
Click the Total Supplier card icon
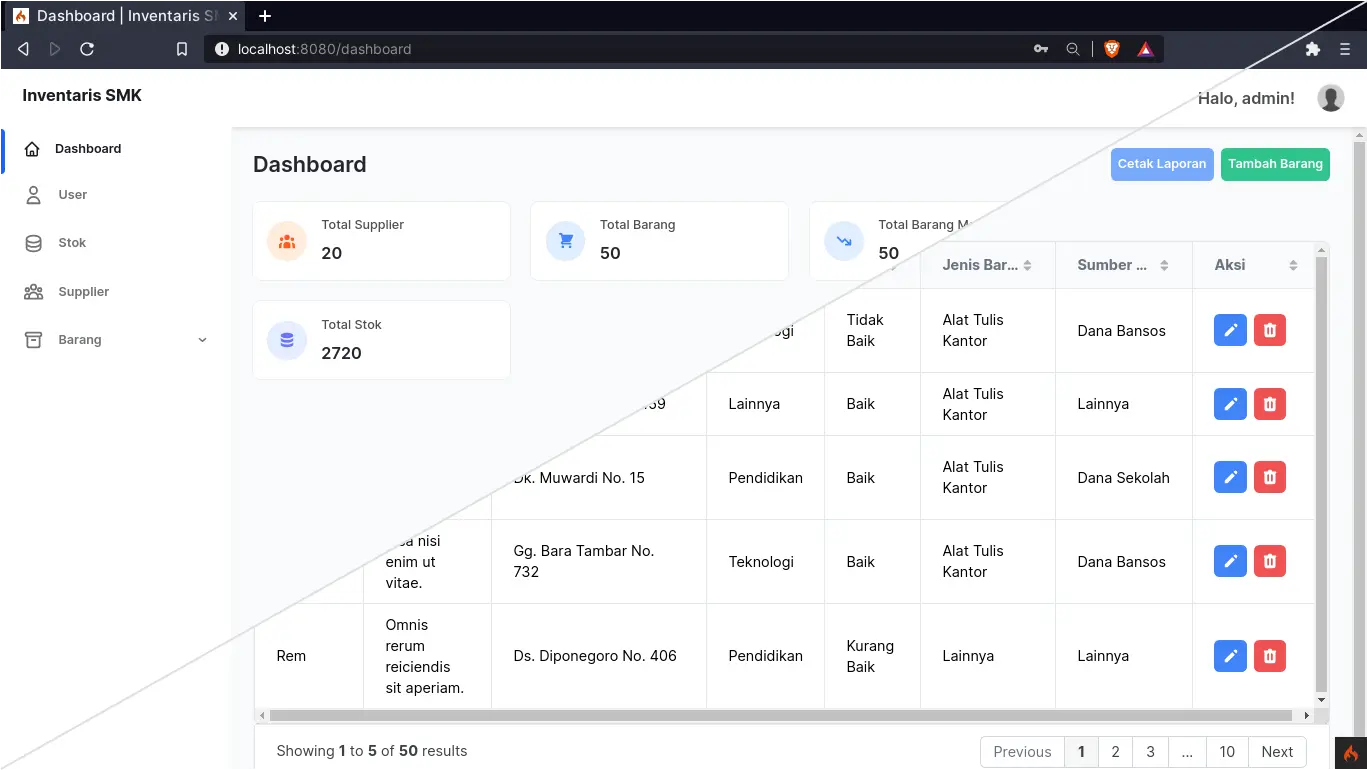287,241
